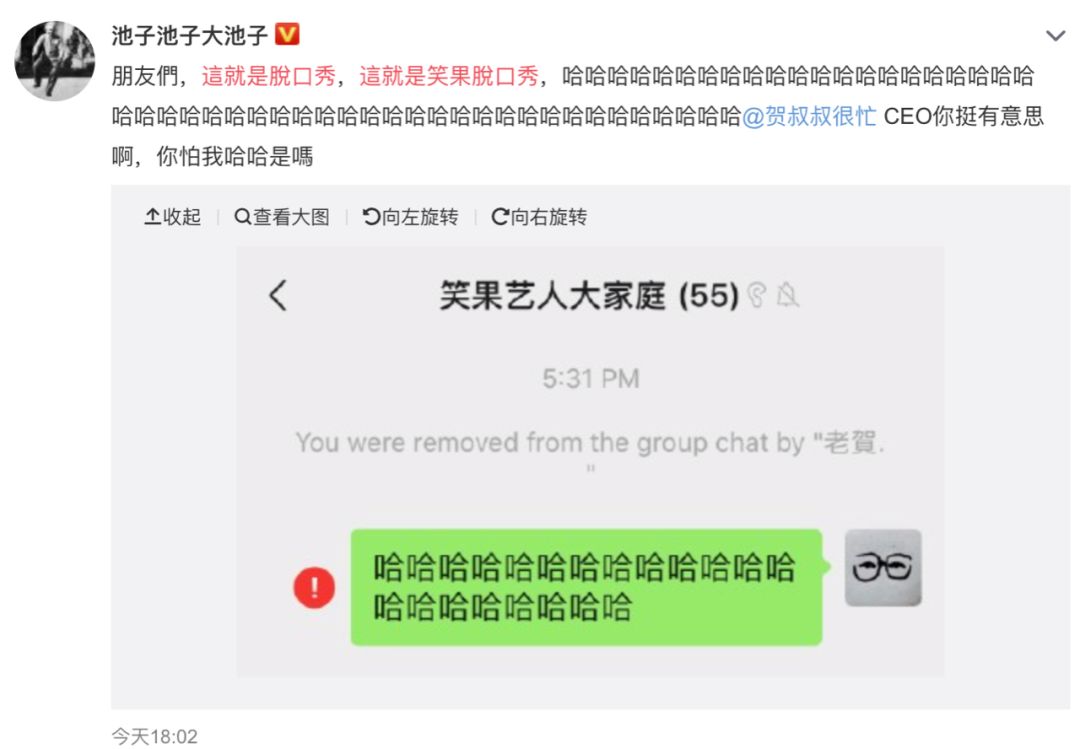Open the @贺叔叔很忙 mention link
The width and height of the screenshot is (1080, 749).
tap(809, 116)
